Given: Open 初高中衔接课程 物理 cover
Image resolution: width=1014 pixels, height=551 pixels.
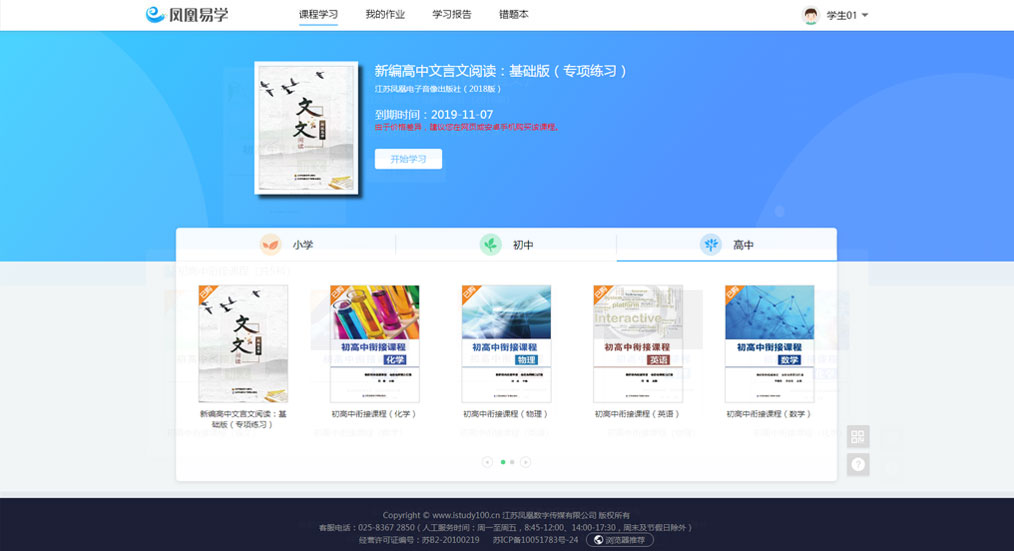Looking at the screenshot, I should [506, 343].
